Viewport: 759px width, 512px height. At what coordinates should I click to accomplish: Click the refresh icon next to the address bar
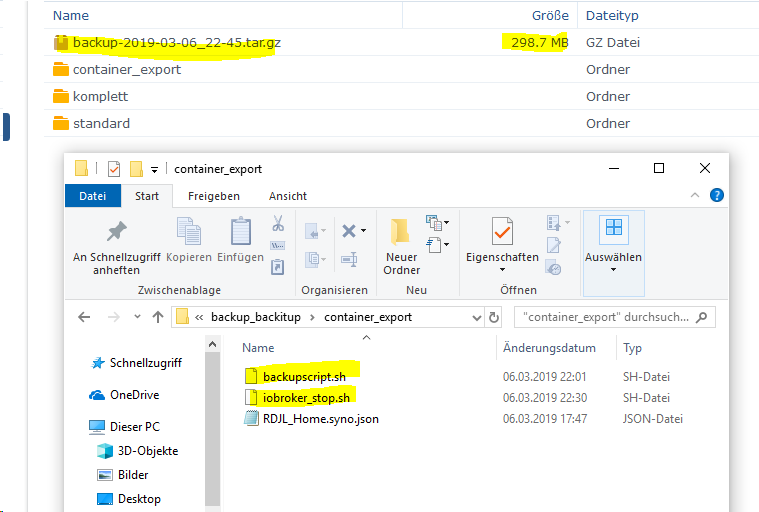click(494, 317)
